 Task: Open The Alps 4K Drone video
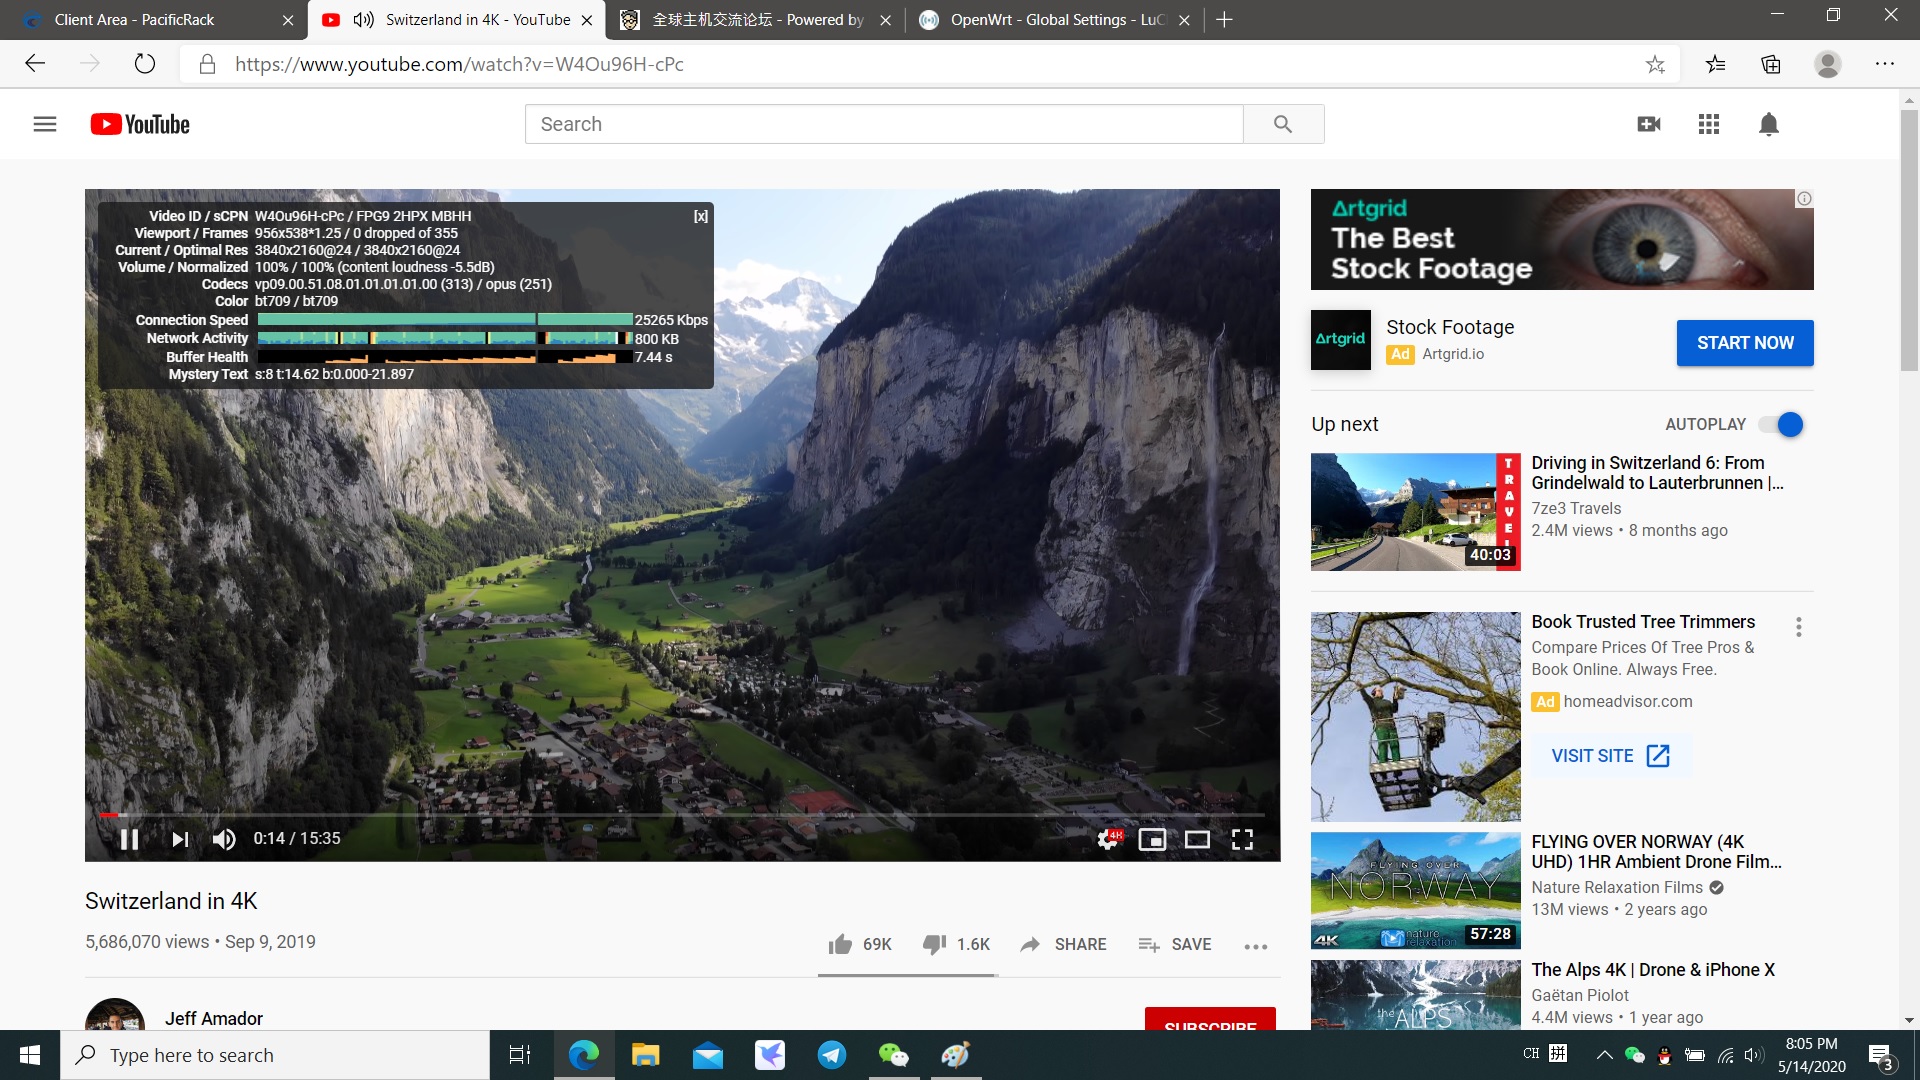(1653, 970)
